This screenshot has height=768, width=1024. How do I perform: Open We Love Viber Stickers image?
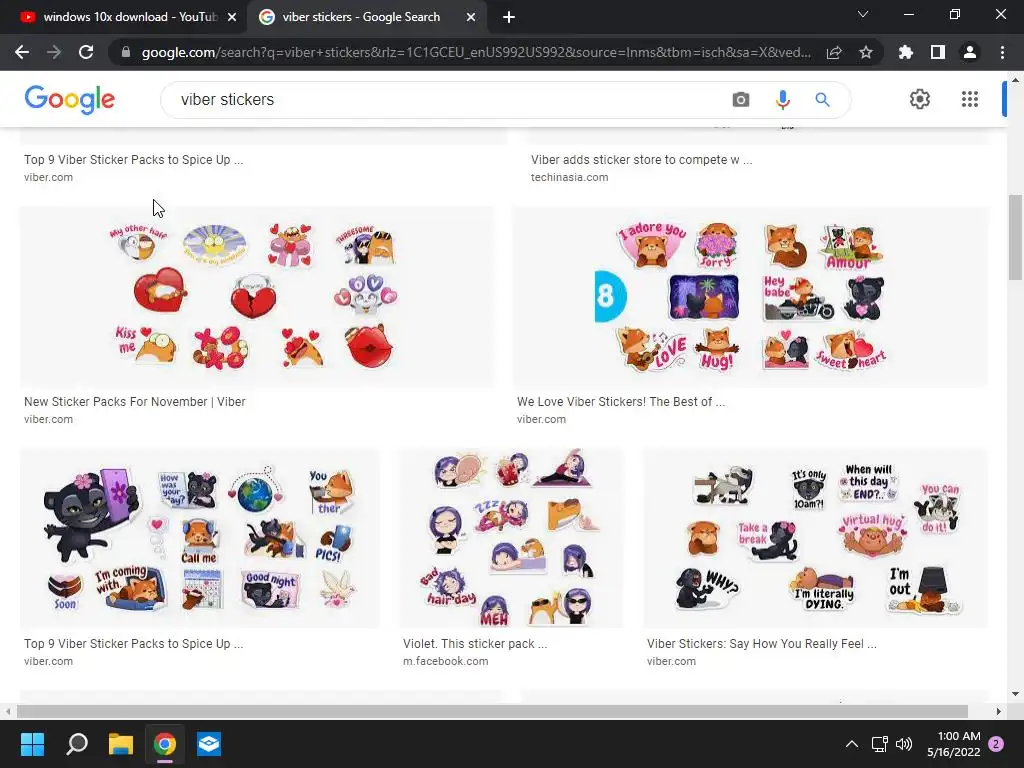751,296
